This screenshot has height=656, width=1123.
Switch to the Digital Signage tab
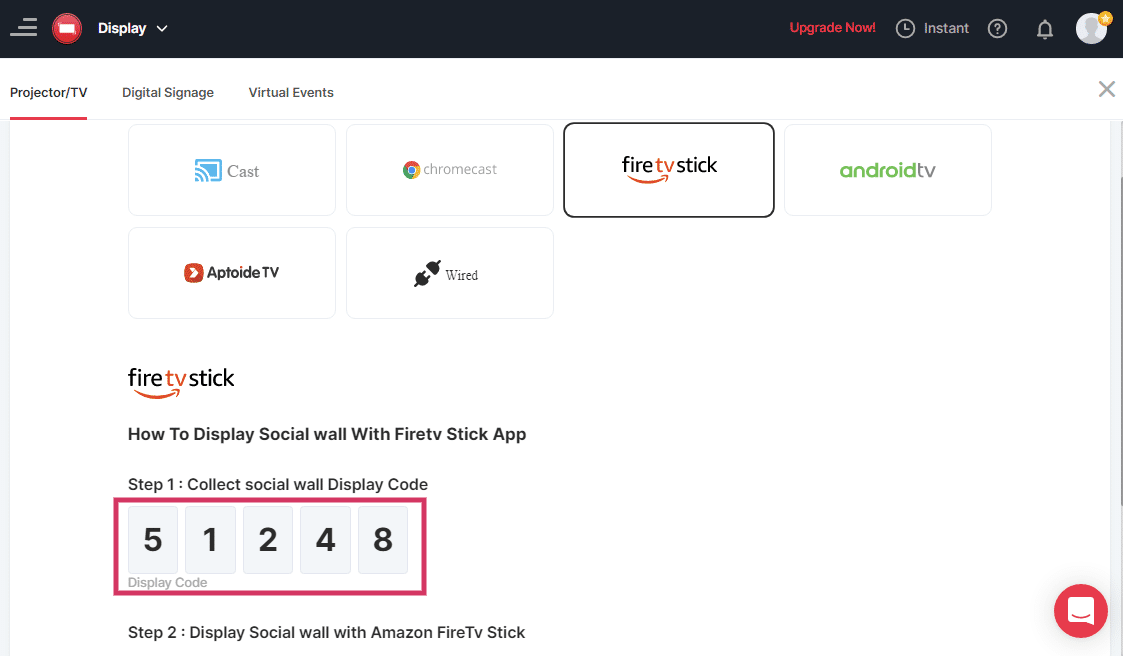point(168,92)
